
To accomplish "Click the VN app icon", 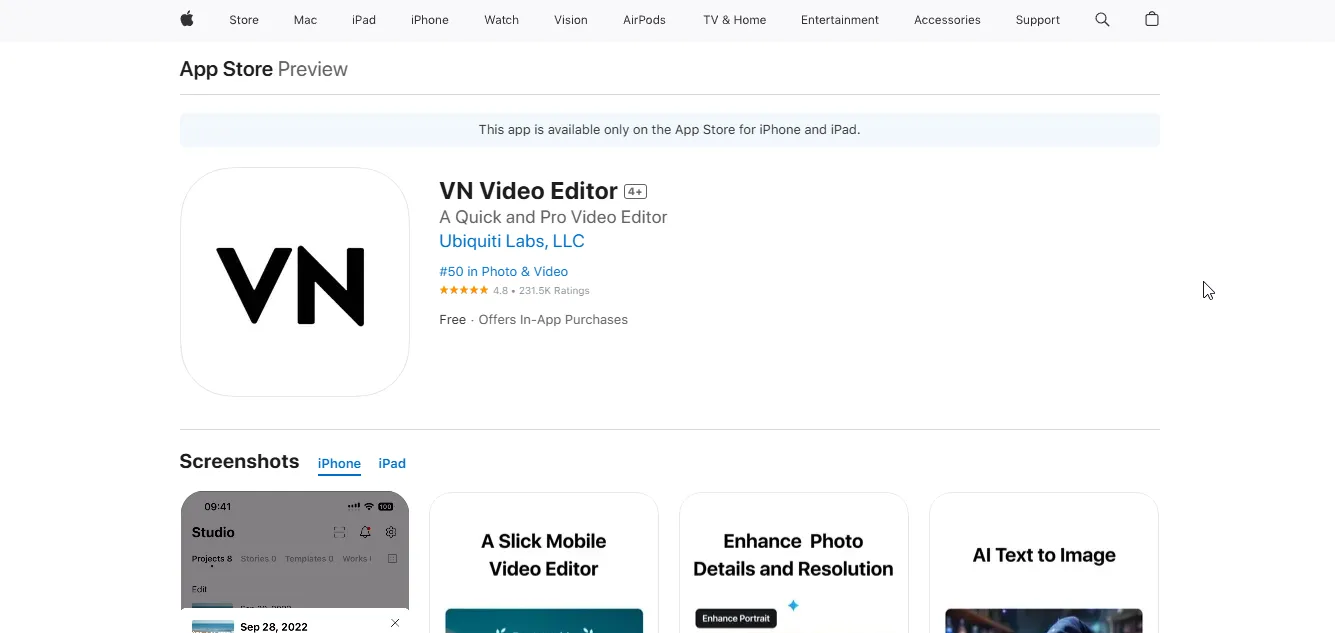I will (295, 282).
